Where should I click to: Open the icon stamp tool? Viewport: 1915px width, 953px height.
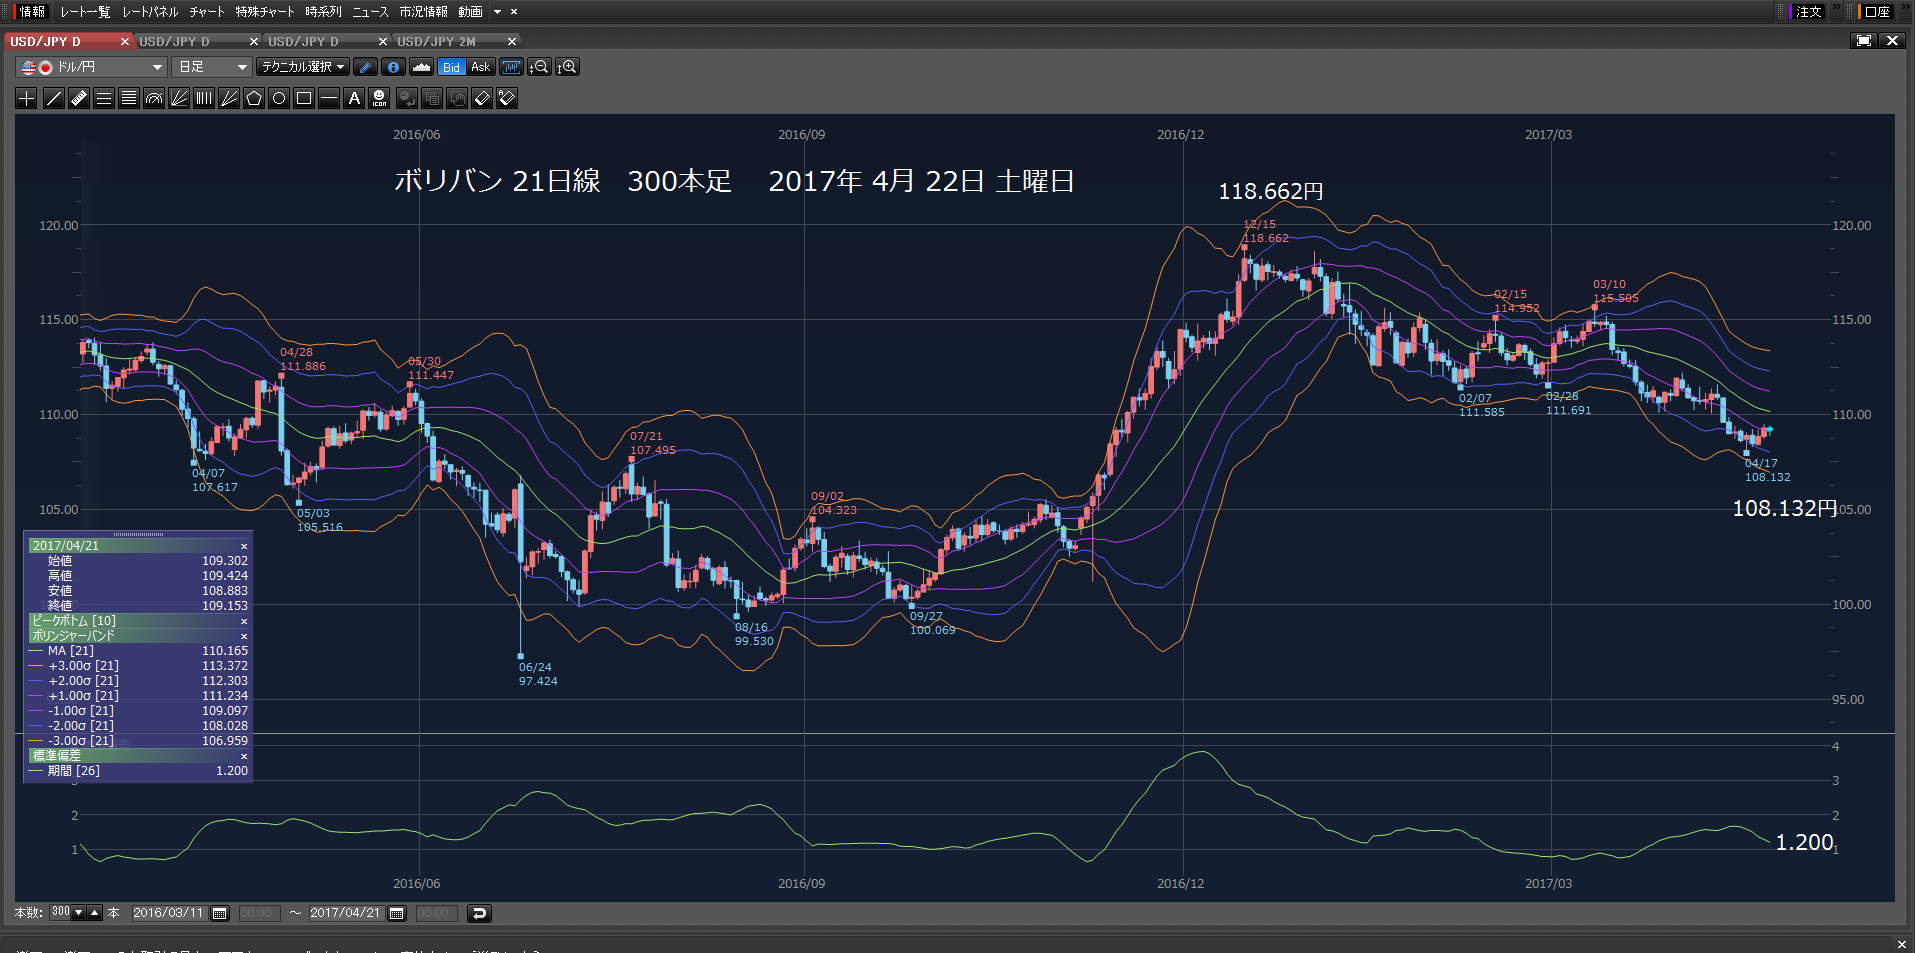pos(379,98)
